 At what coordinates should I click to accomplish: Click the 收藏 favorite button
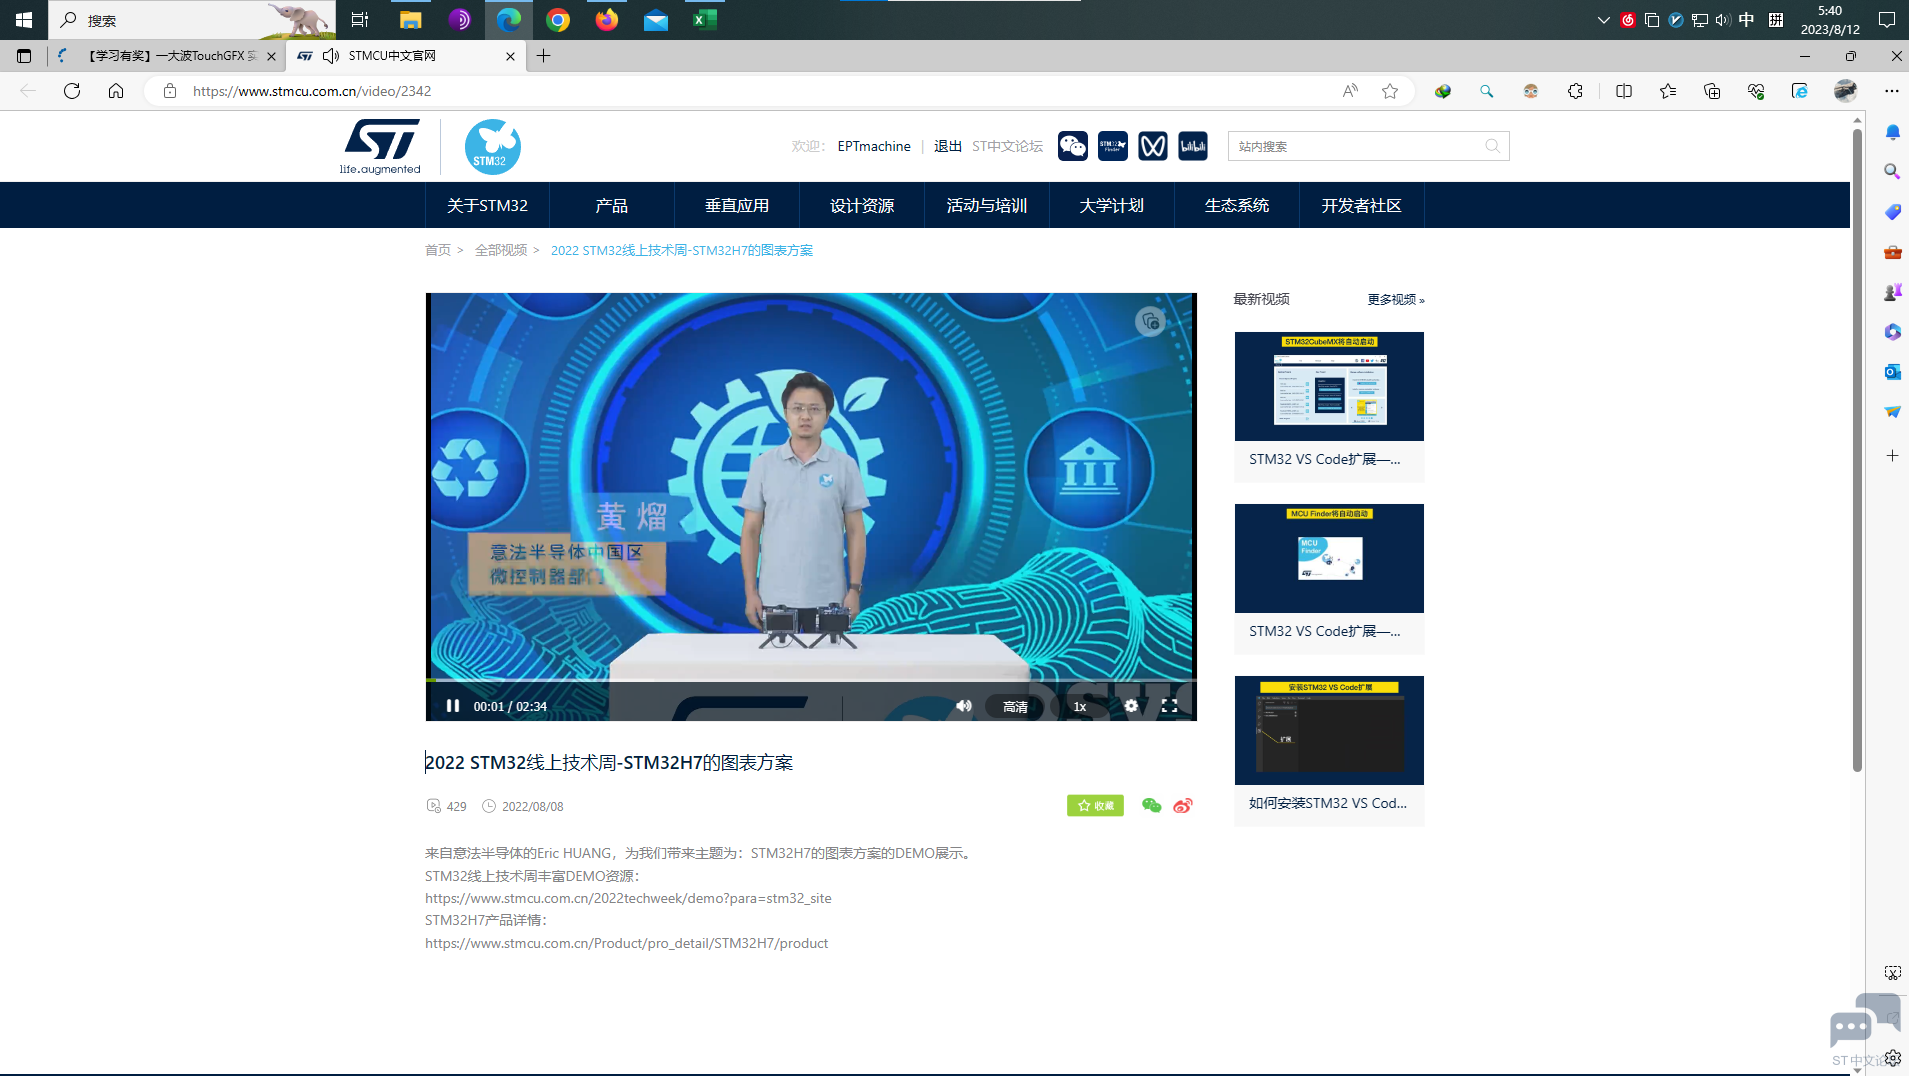pyautogui.click(x=1095, y=806)
